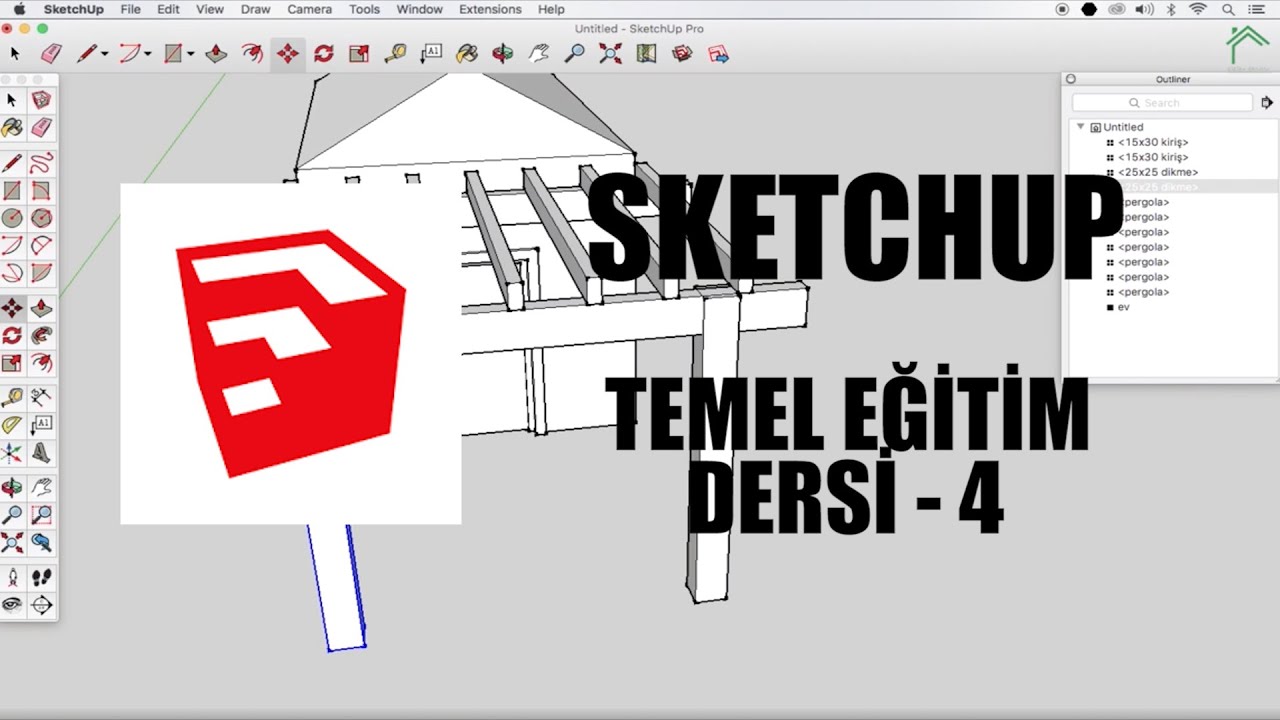Select the Section Plane tool
1280x720 pixels.
click(41, 605)
